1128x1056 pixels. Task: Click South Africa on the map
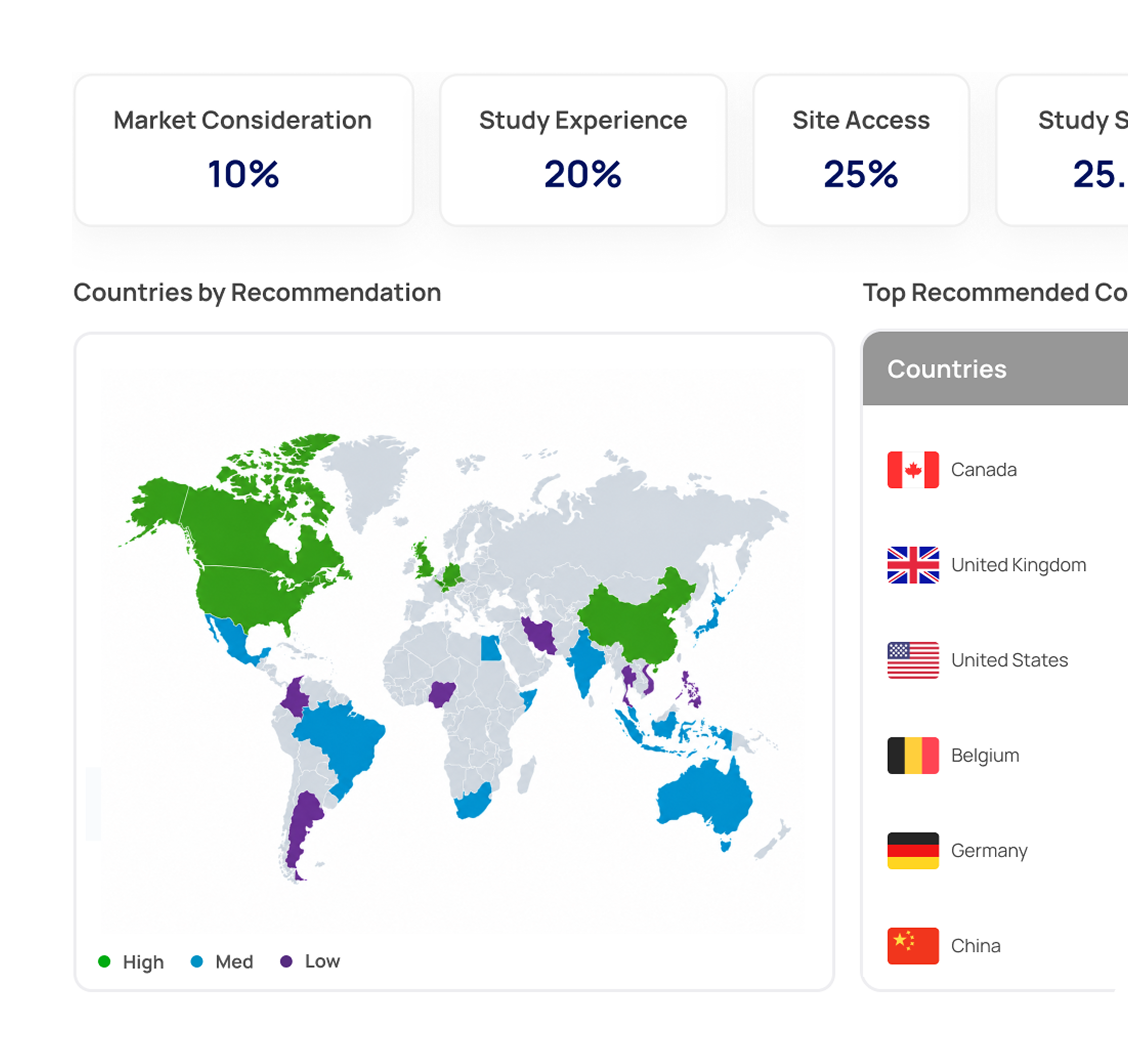(x=473, y=802)
